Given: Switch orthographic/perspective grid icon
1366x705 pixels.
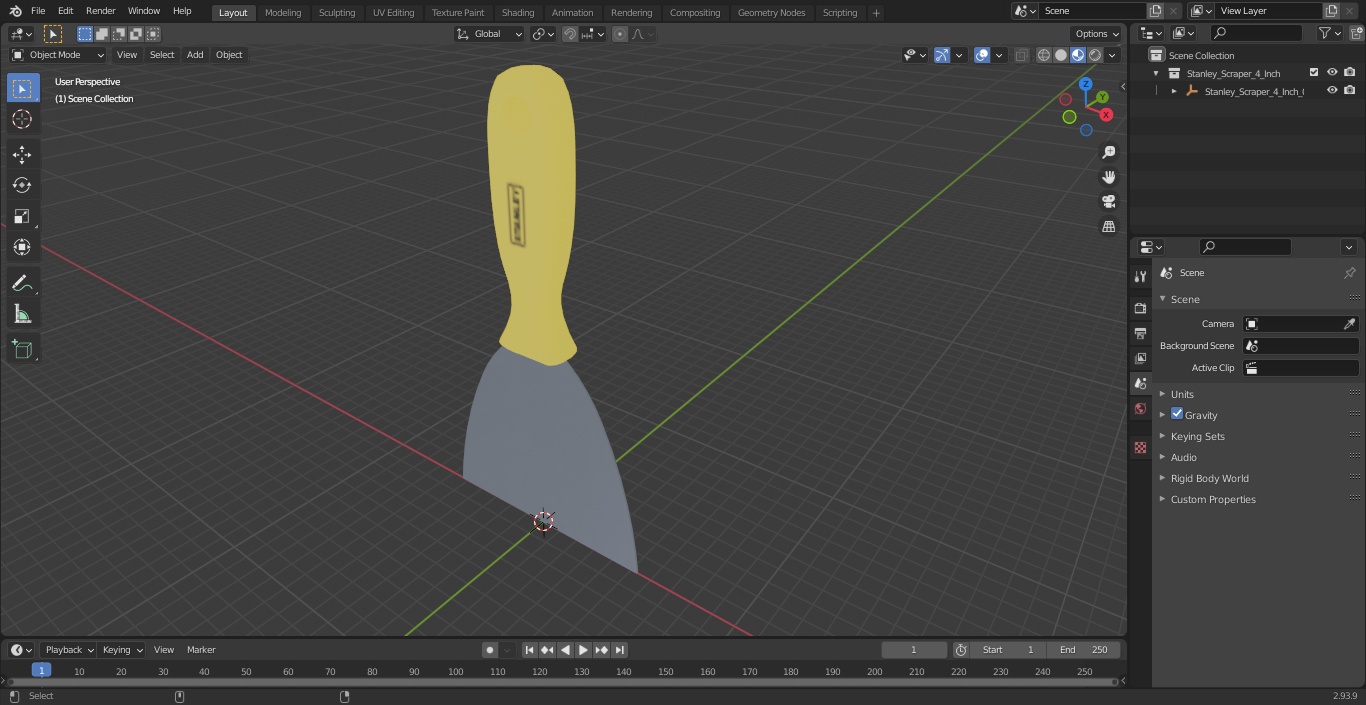Looking at the screenshot, I should click(1108, 227).
